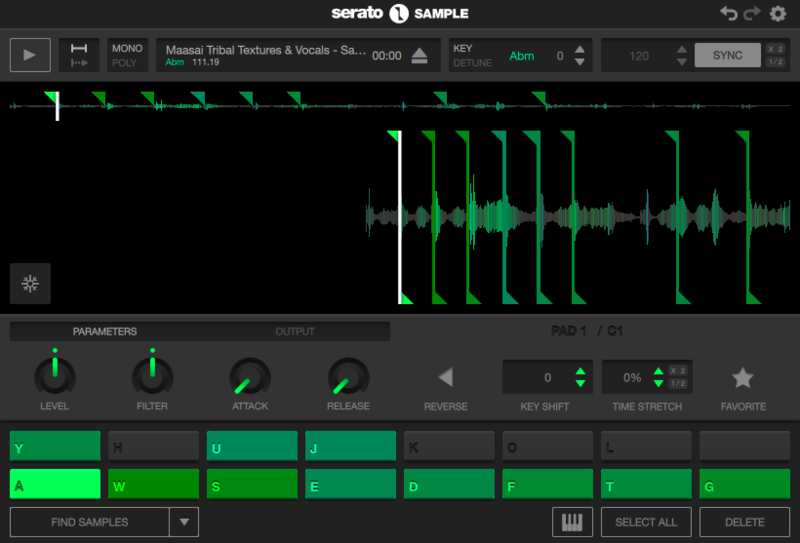Switch voice mode to MONO
This screenshot has width=800, height=543.
[x=127, y=48]
